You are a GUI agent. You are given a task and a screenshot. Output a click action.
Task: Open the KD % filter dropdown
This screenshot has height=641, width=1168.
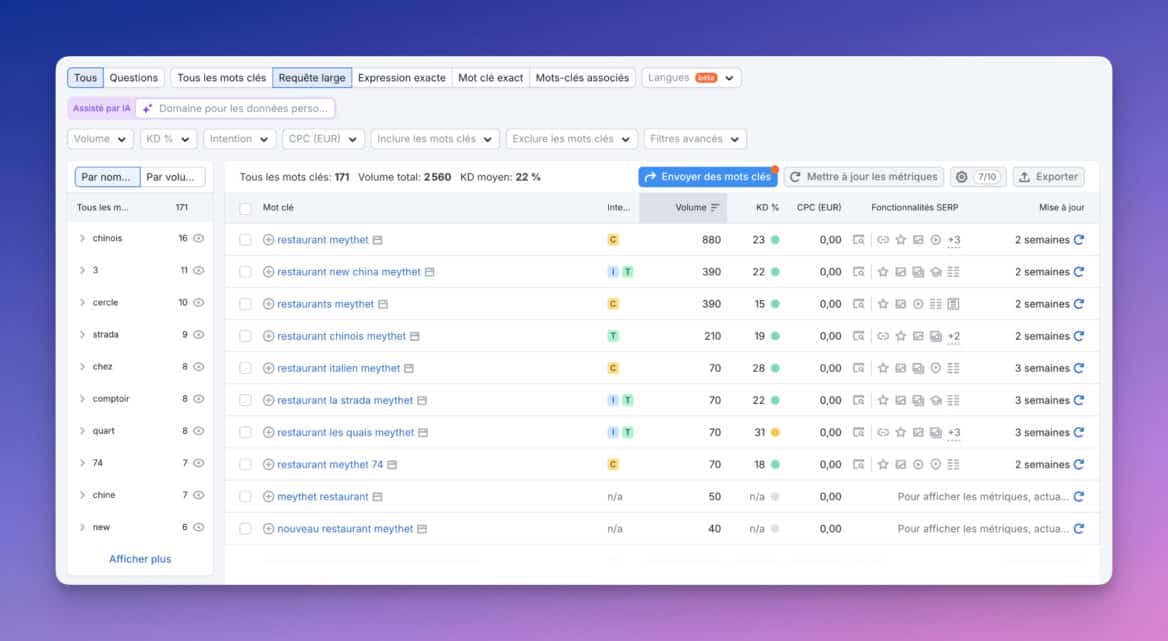point(168,139)
